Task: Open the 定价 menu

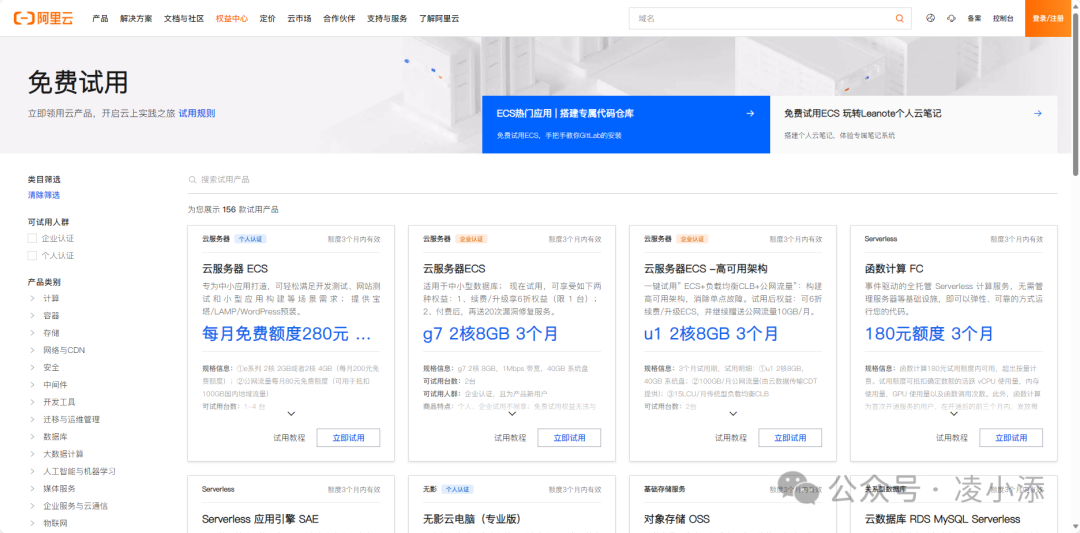Action: (267, 19)
